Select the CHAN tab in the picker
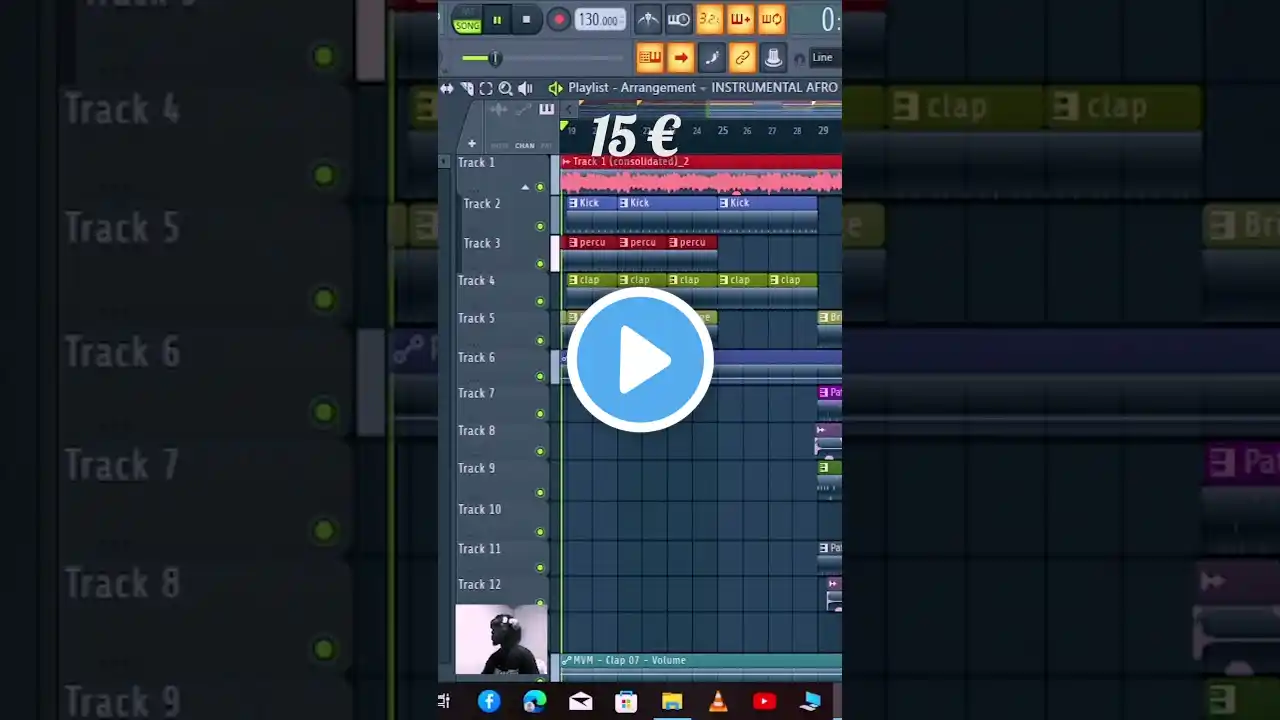 525,146
